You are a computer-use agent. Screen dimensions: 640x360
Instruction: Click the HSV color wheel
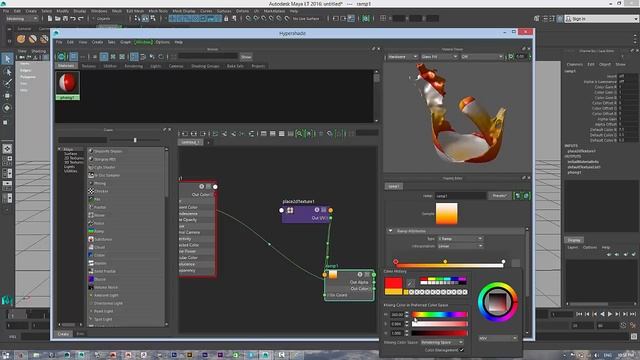pyautogui.click(x=498, y=302)
